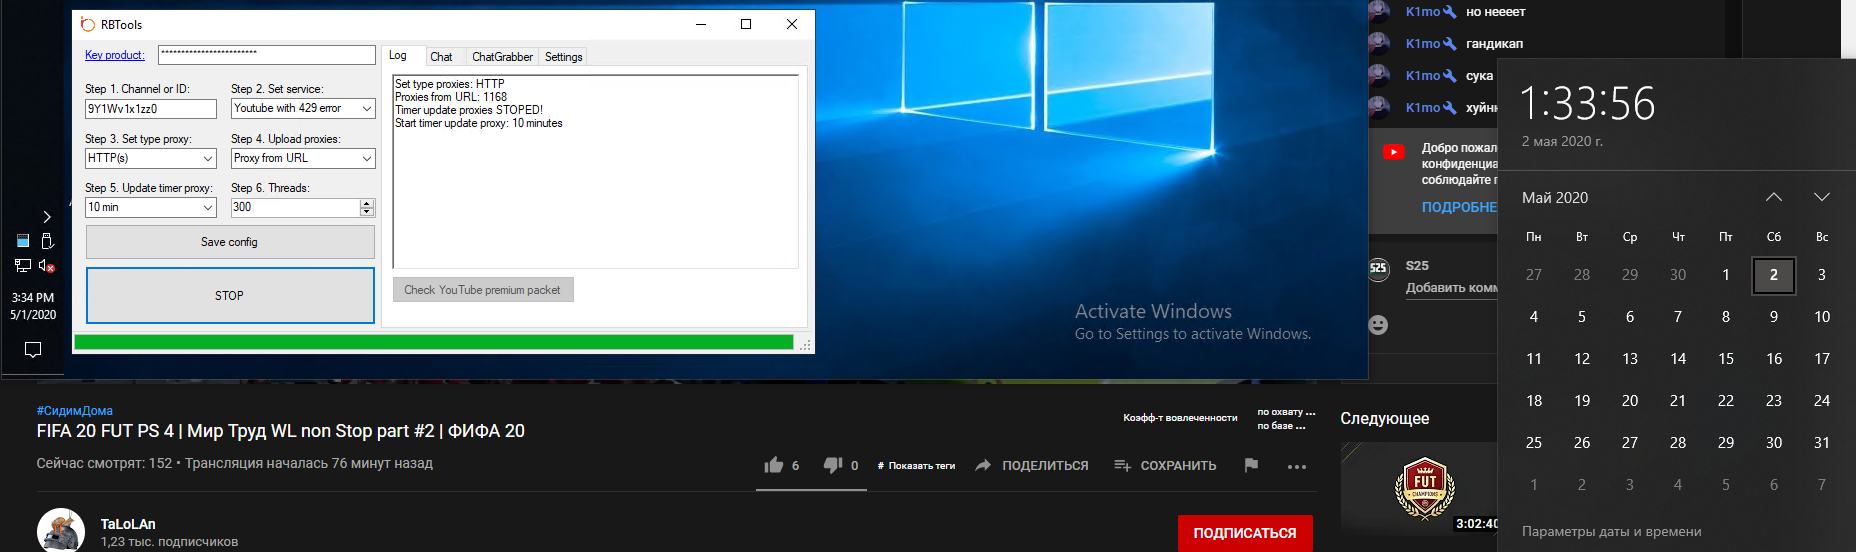Click the network tray icon

tap(23, 266)
